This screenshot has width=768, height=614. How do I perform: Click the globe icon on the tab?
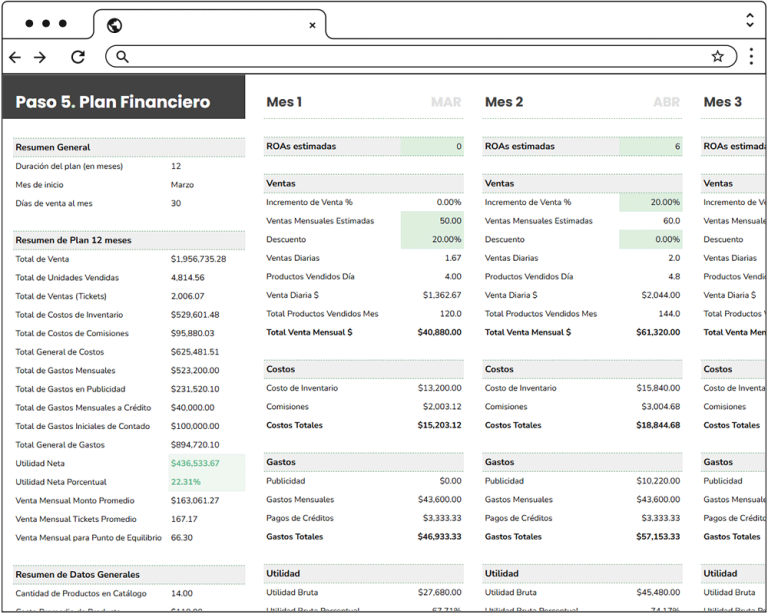point(114,25)
